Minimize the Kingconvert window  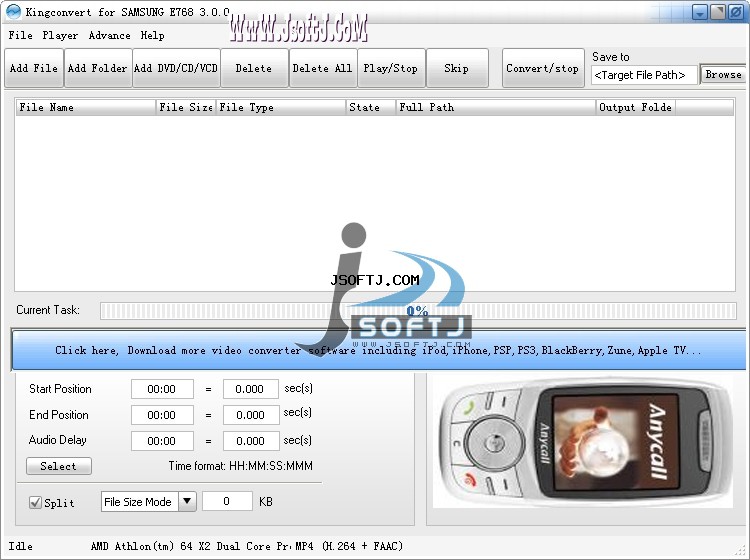700,12
